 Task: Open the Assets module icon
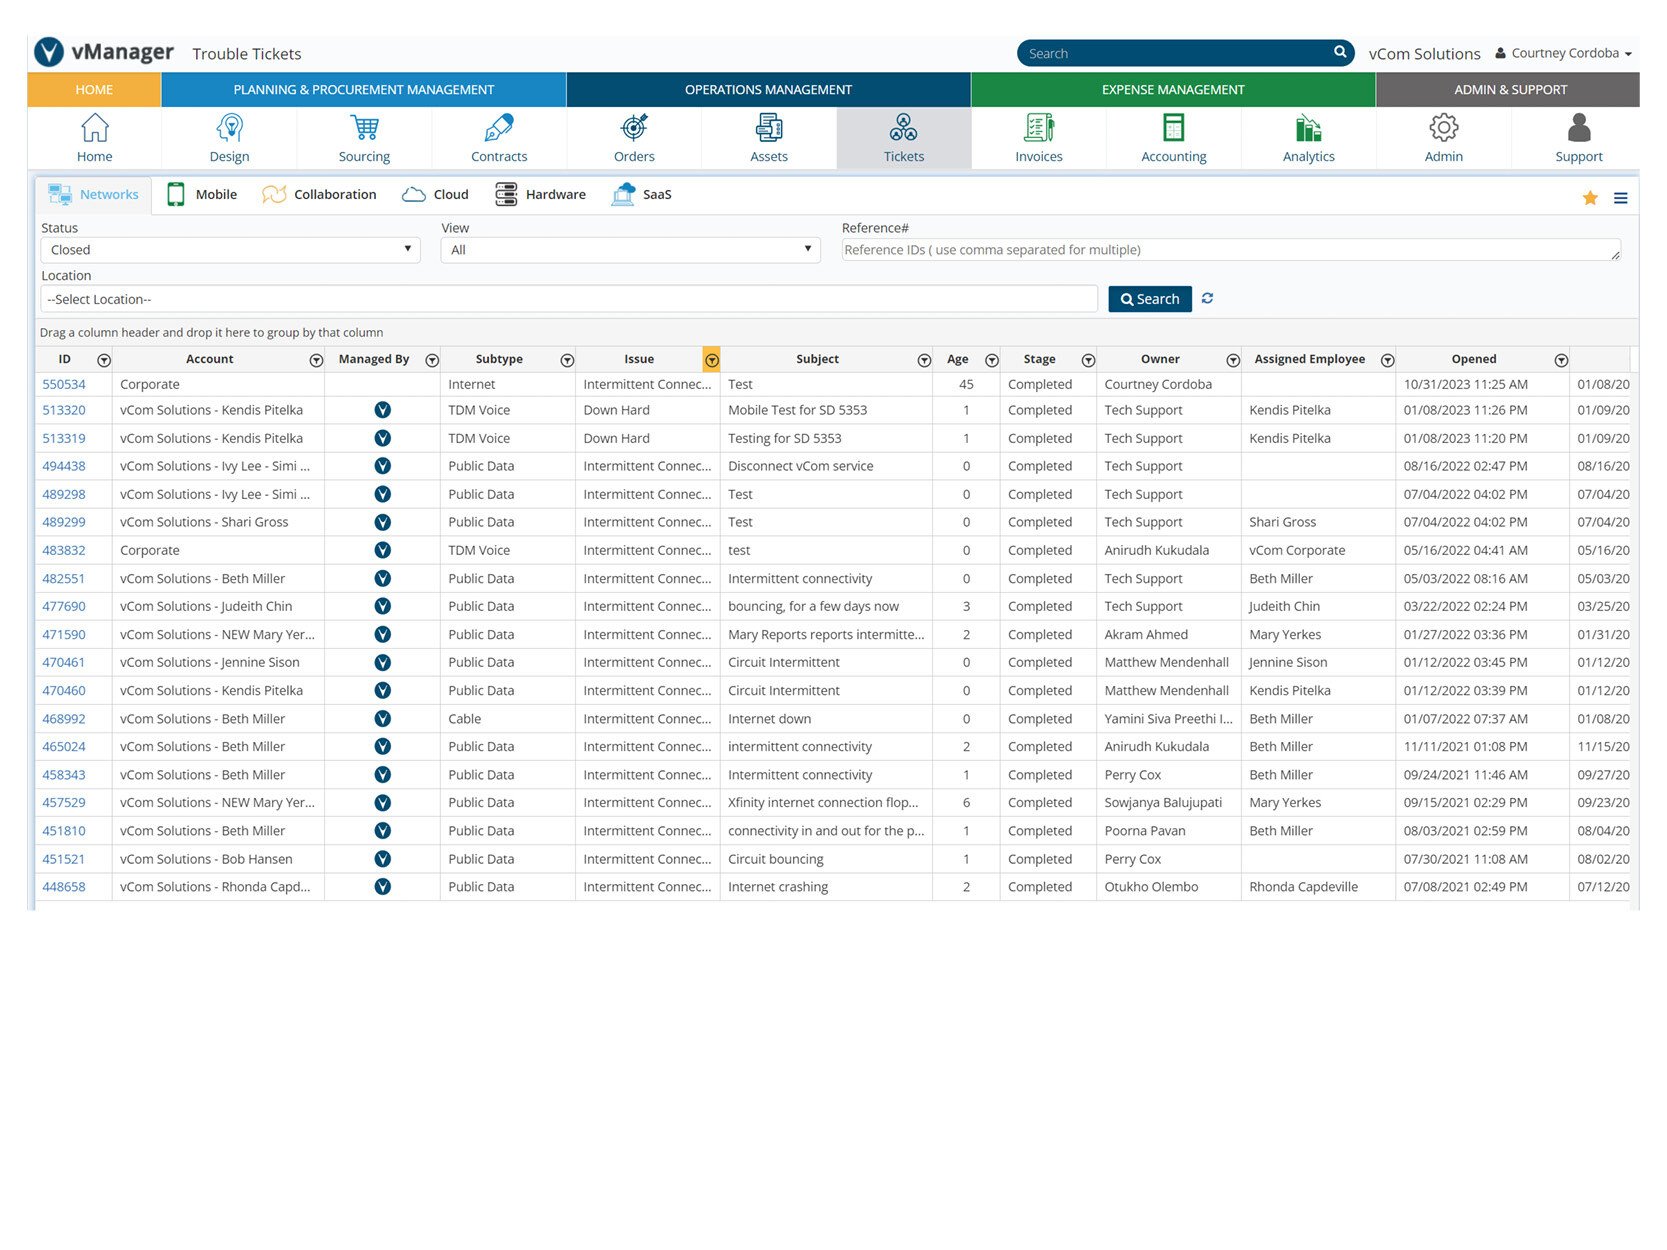pyautogui.click(x=768, y=137)
